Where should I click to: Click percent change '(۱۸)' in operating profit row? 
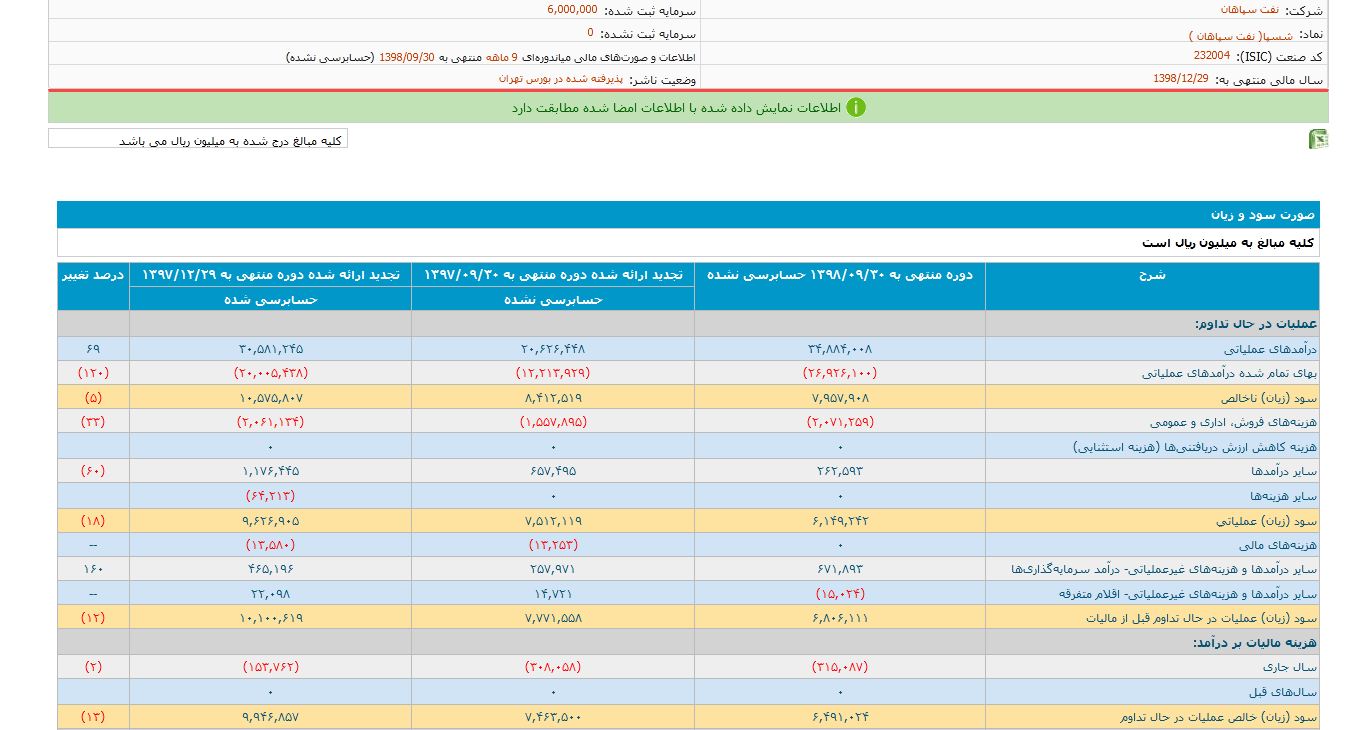pos(93,520)
